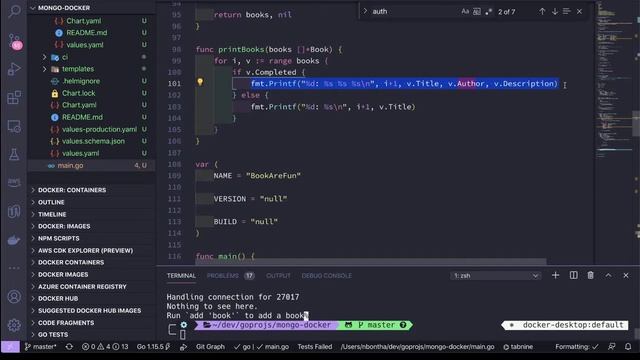Expand the DOCKER: IMAGES section
This screenshot has height=360, width=640.
pyautogui.click(x=64, y=226)
